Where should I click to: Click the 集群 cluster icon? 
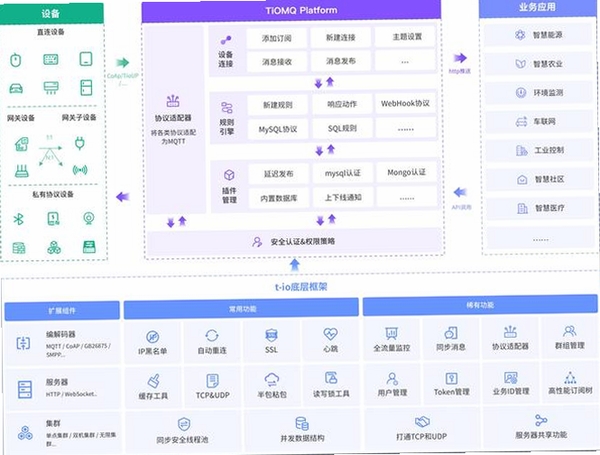pyautogui.click(x=25, y=433)
